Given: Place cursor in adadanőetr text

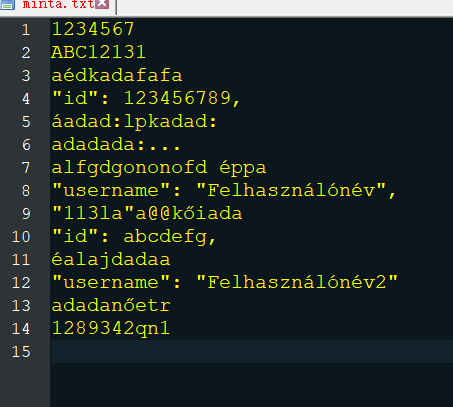Looking at the screenshot, I should 111,306.
